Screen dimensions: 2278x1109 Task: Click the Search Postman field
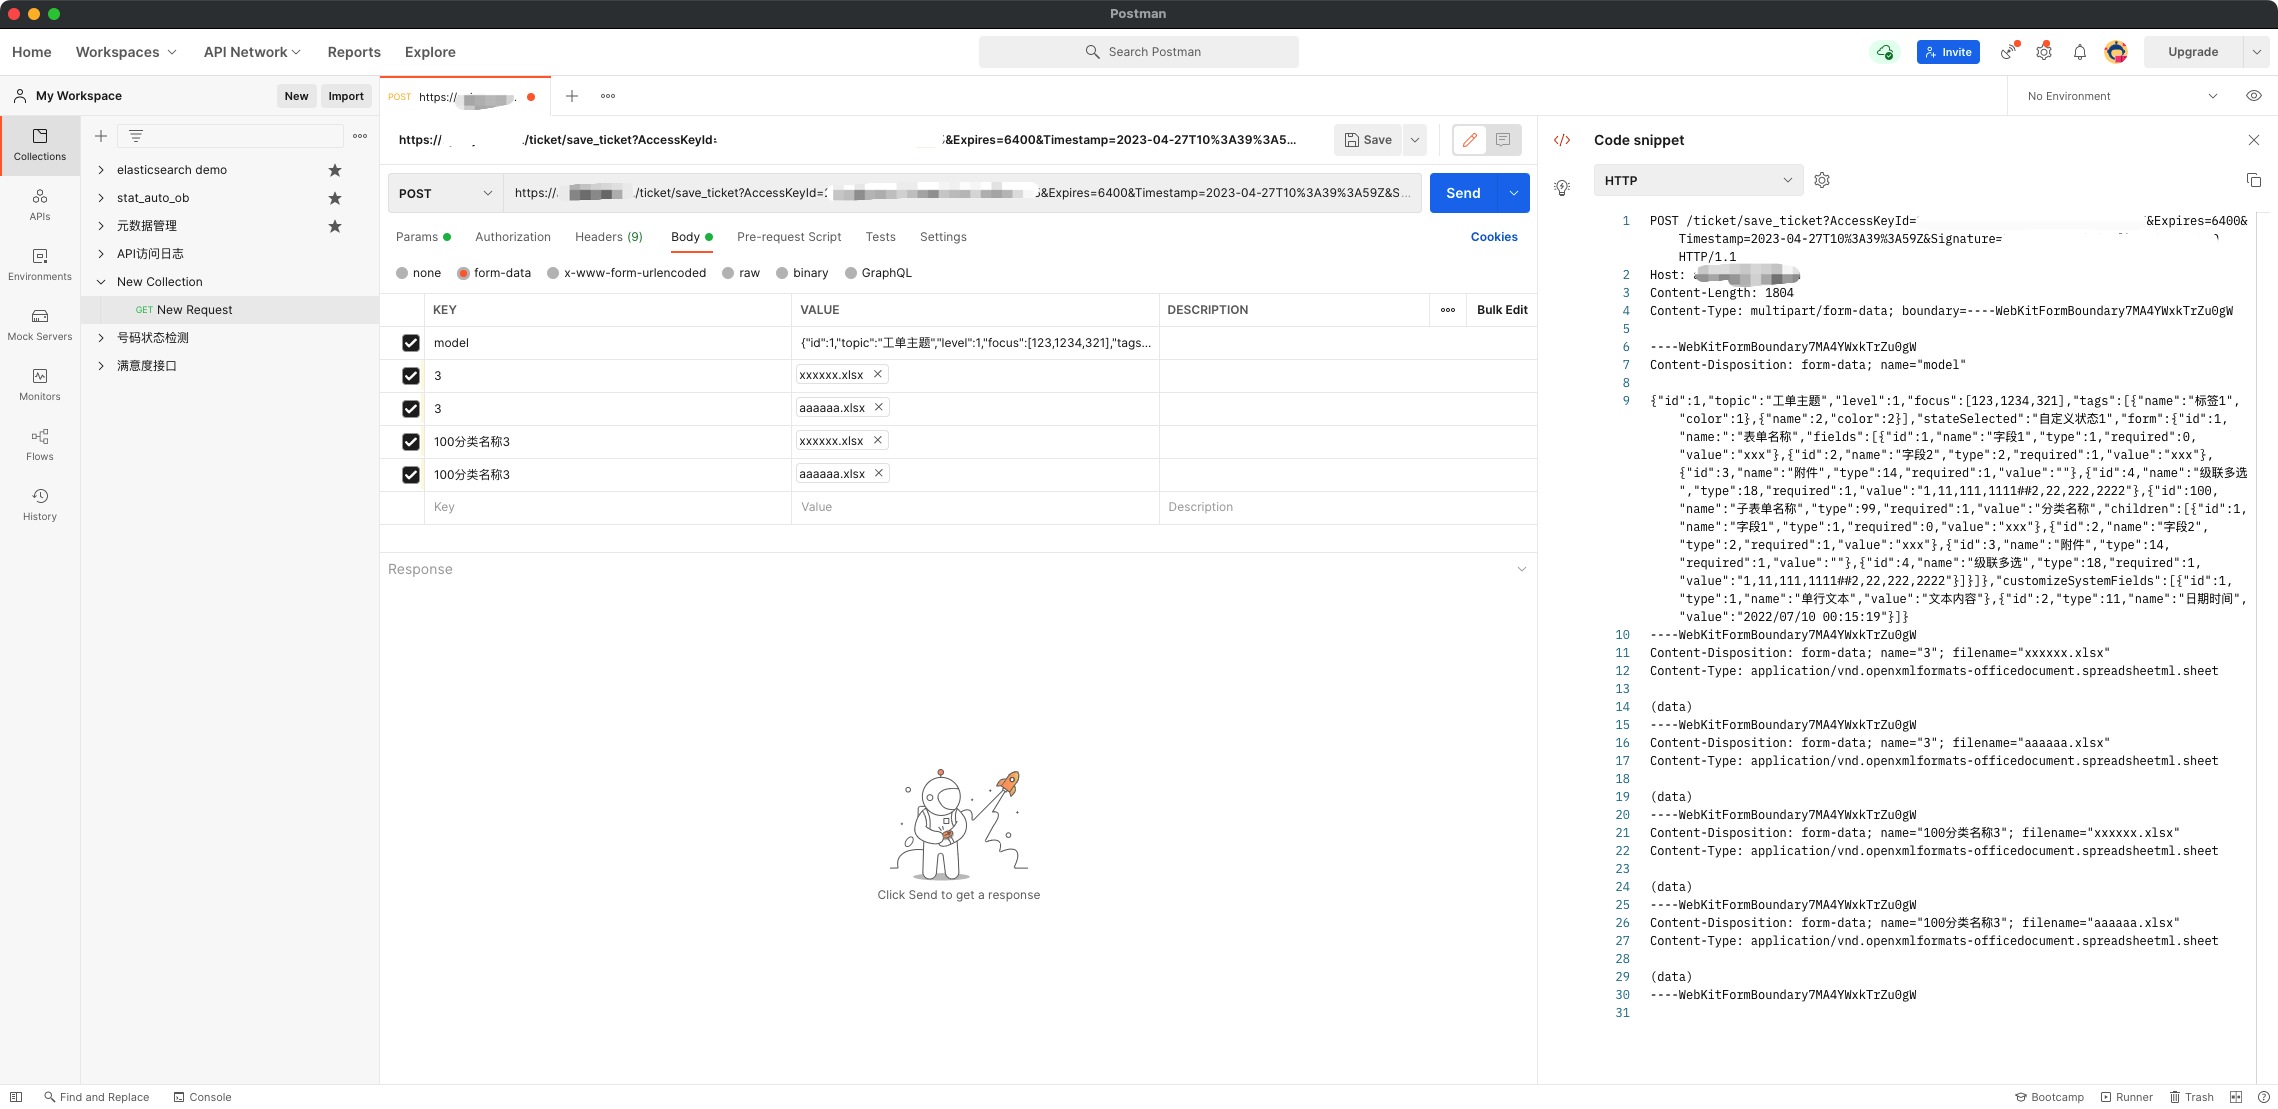(x=1139, y=52)
